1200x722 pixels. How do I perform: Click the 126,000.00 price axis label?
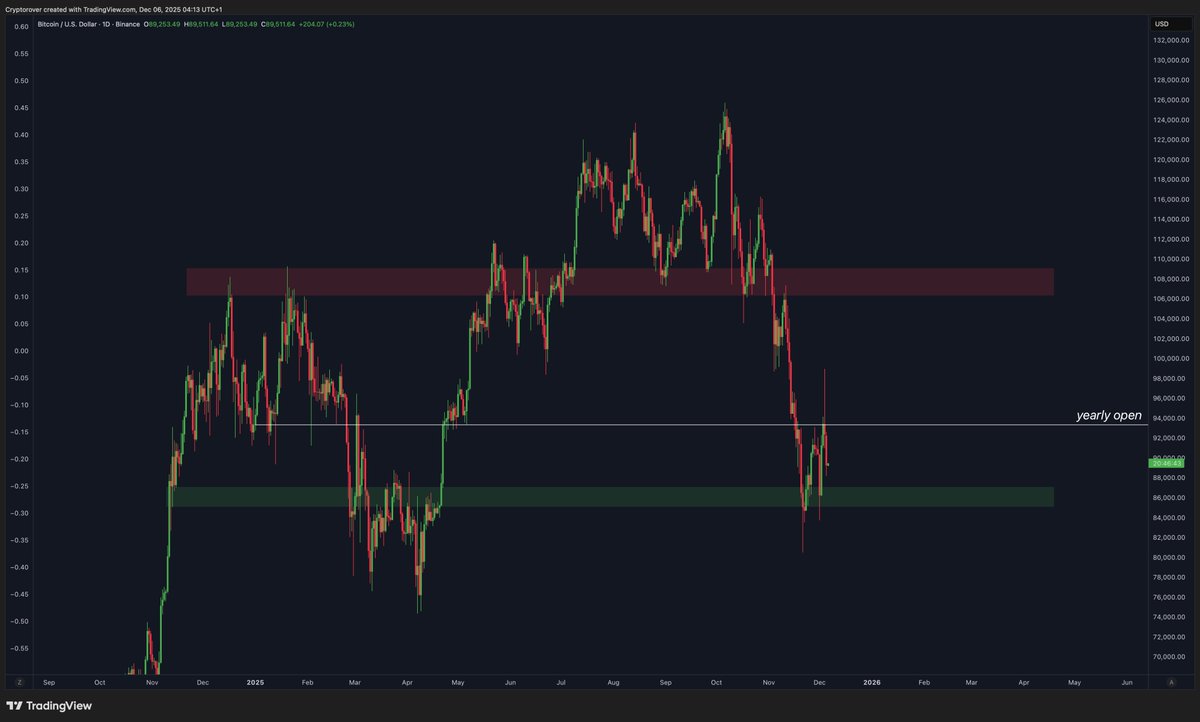tap(1171, 100)
